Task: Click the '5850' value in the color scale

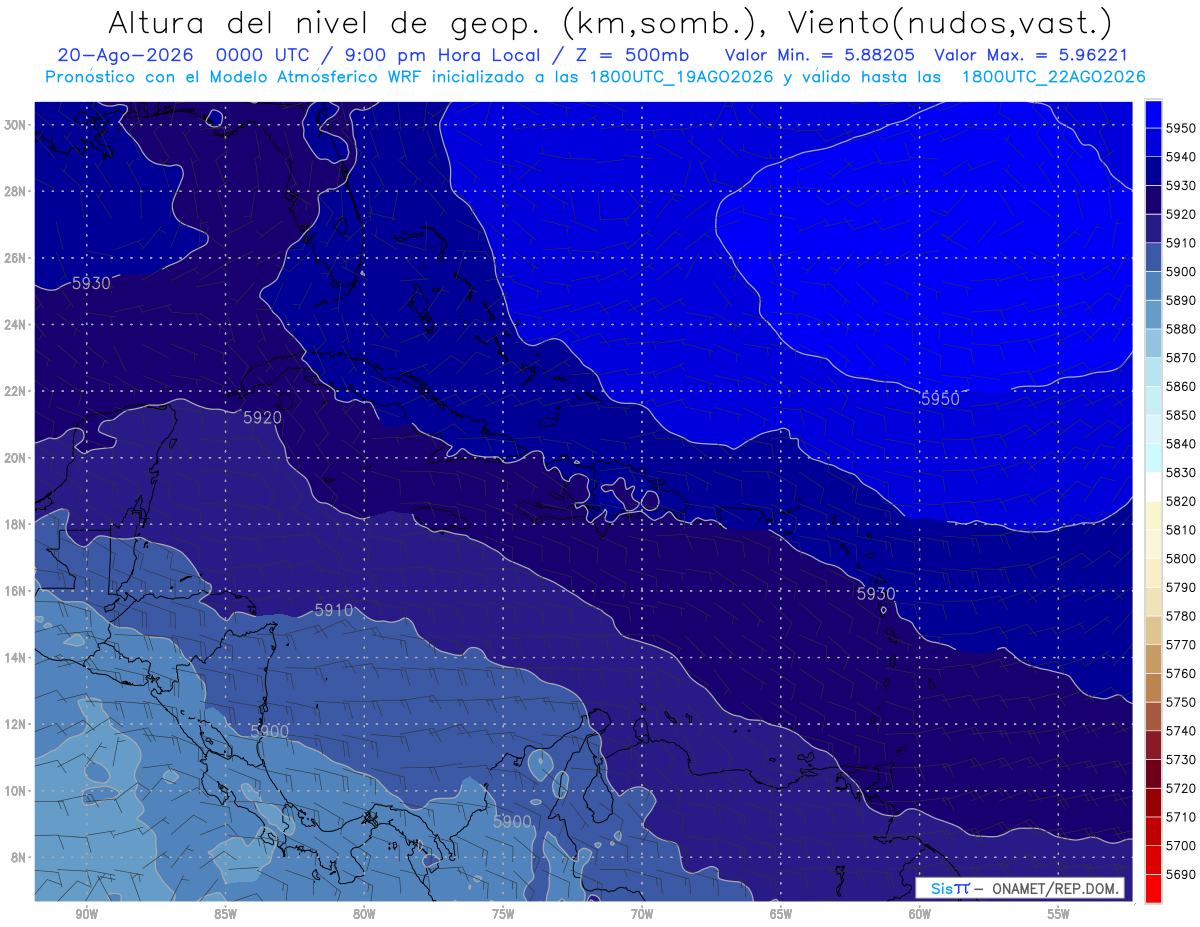Action: click(1180, 415)
